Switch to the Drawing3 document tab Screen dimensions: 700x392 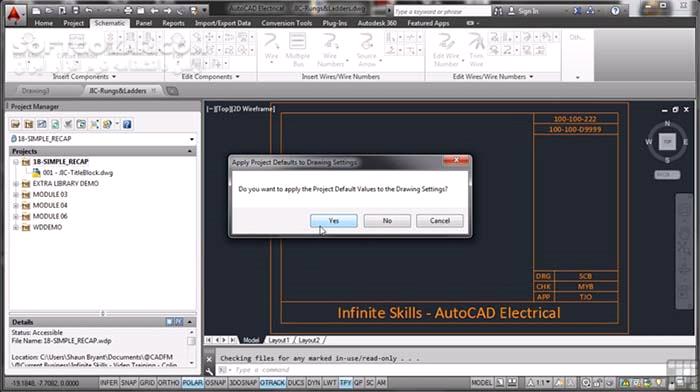[x=36, y=91]
